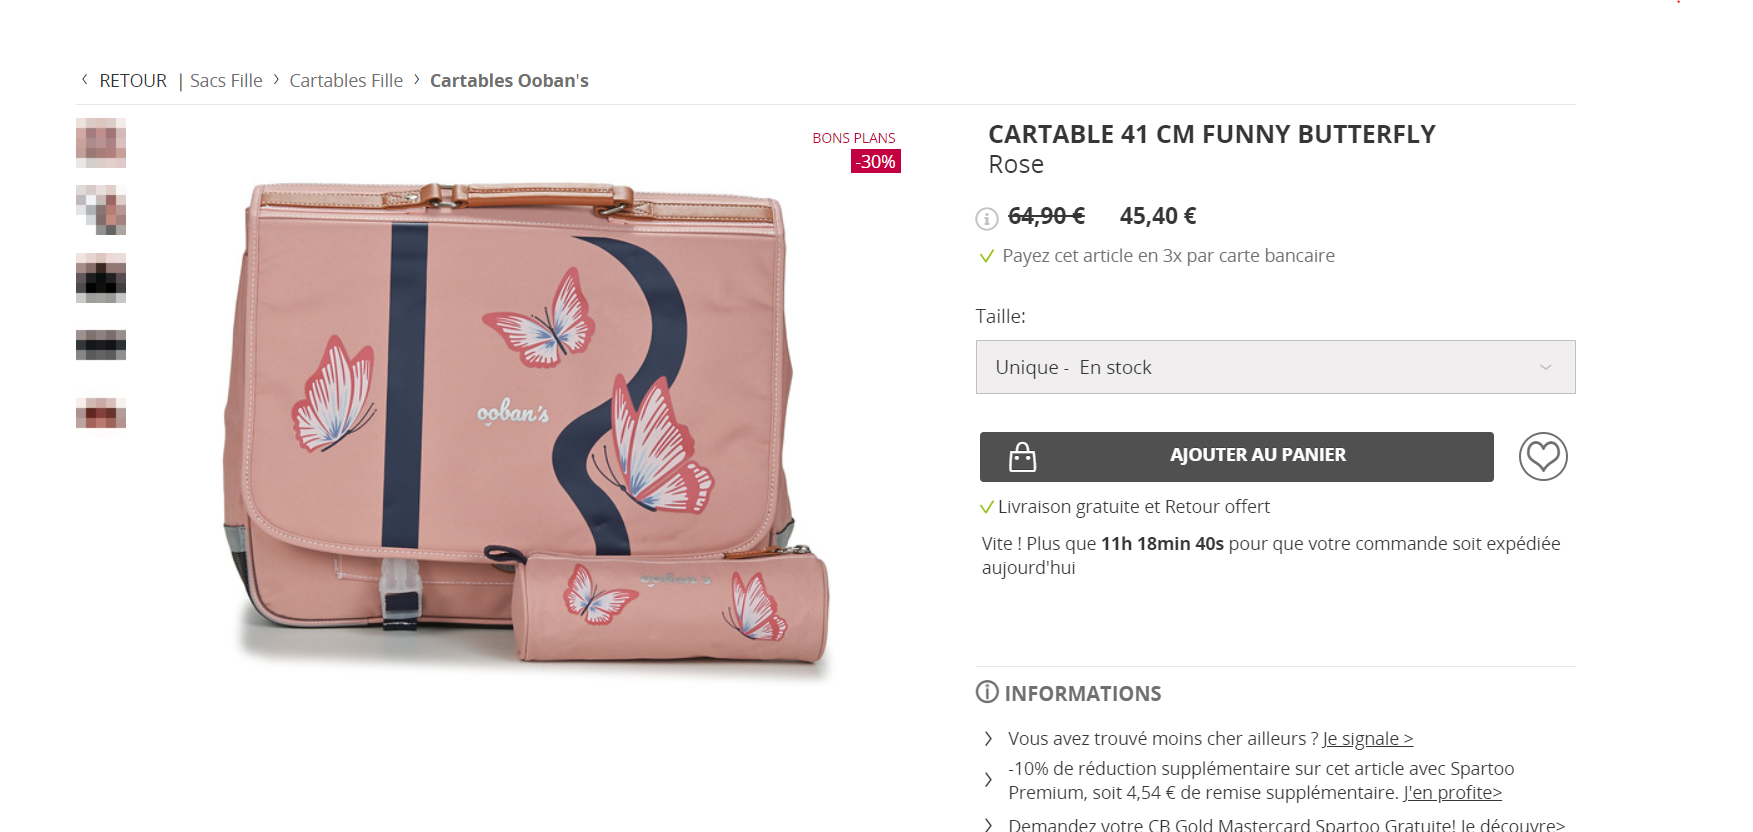1753x832 pixels.
Task: Click the 'Je signale' link
Action: [x=1367, y=739]
